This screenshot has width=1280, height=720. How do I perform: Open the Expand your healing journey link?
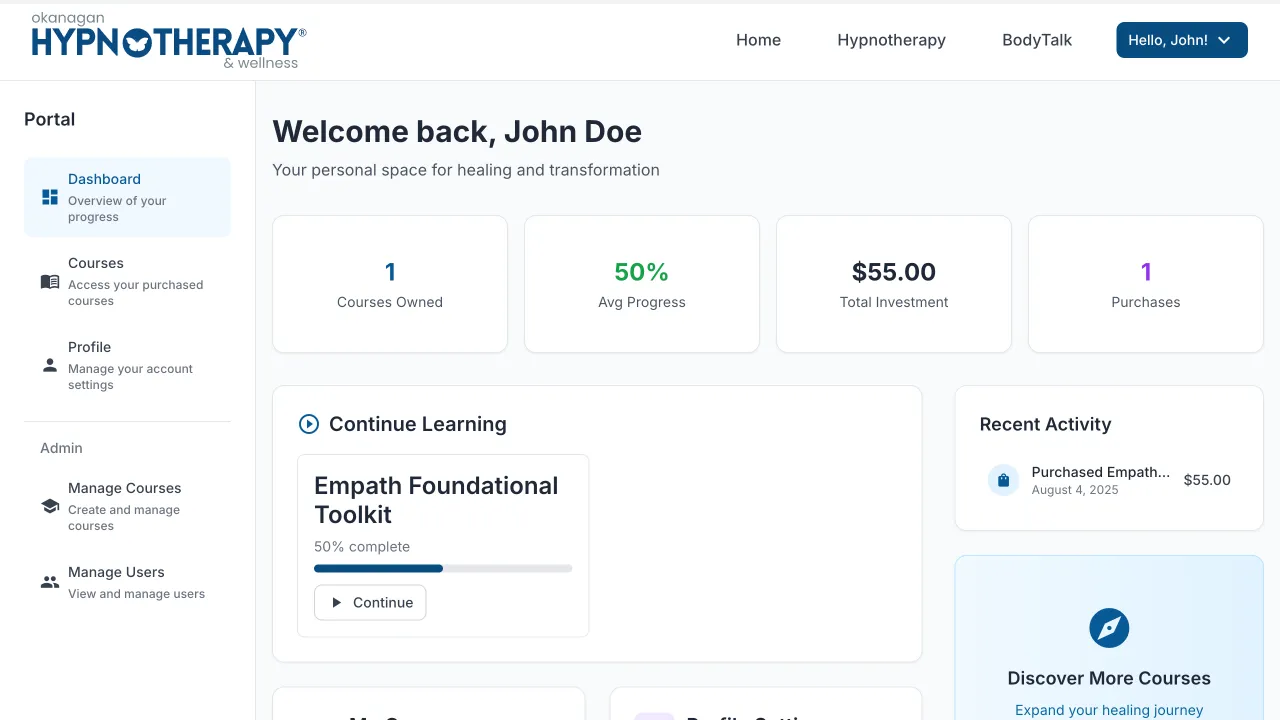point(1108,709)
